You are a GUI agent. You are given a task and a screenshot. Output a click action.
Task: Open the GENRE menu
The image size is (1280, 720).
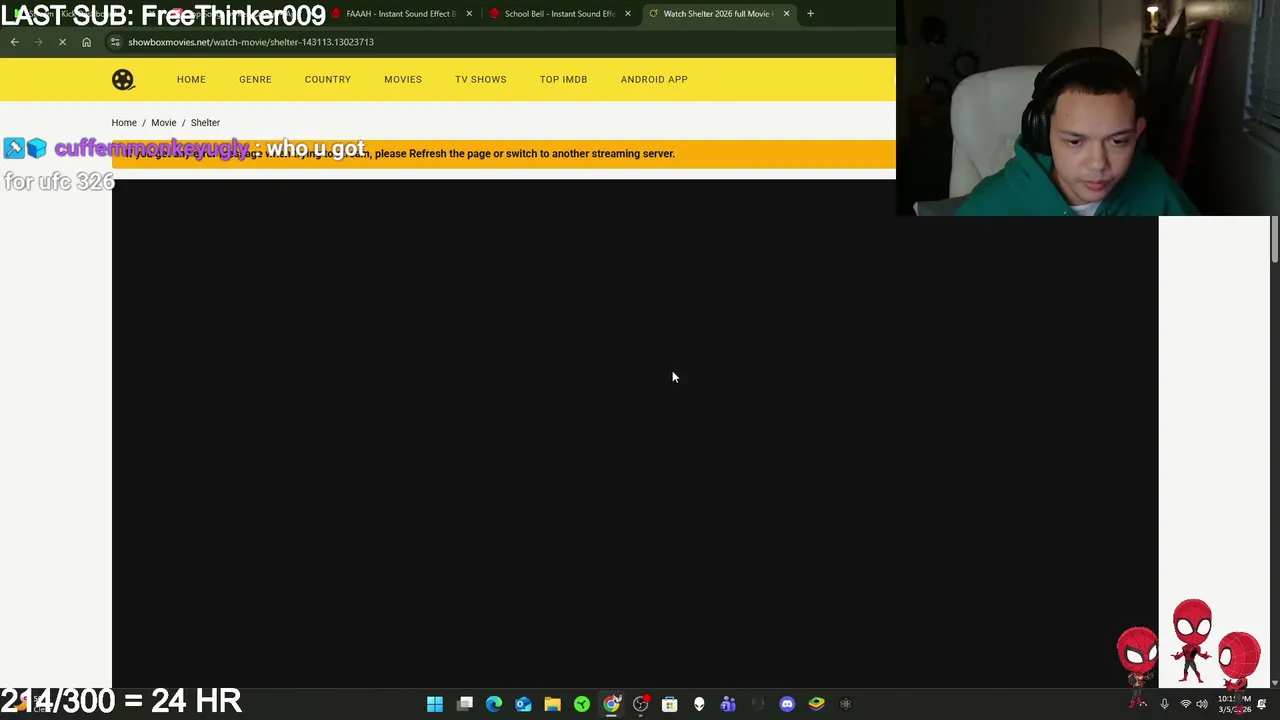pyautogui.click(x=255, y=79)
